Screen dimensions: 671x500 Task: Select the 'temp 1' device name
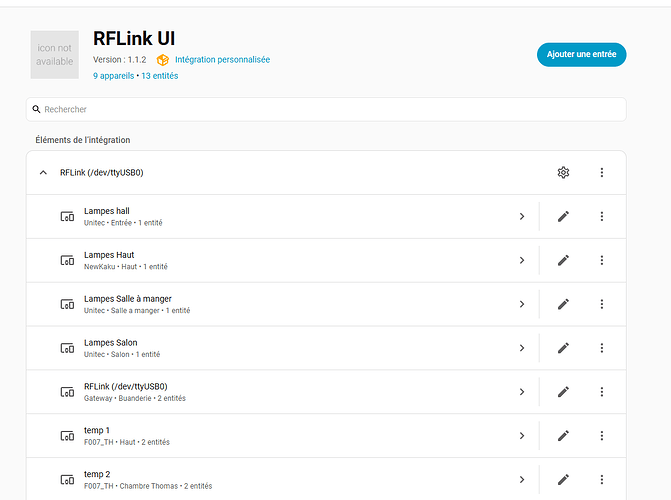click(97, 431)
